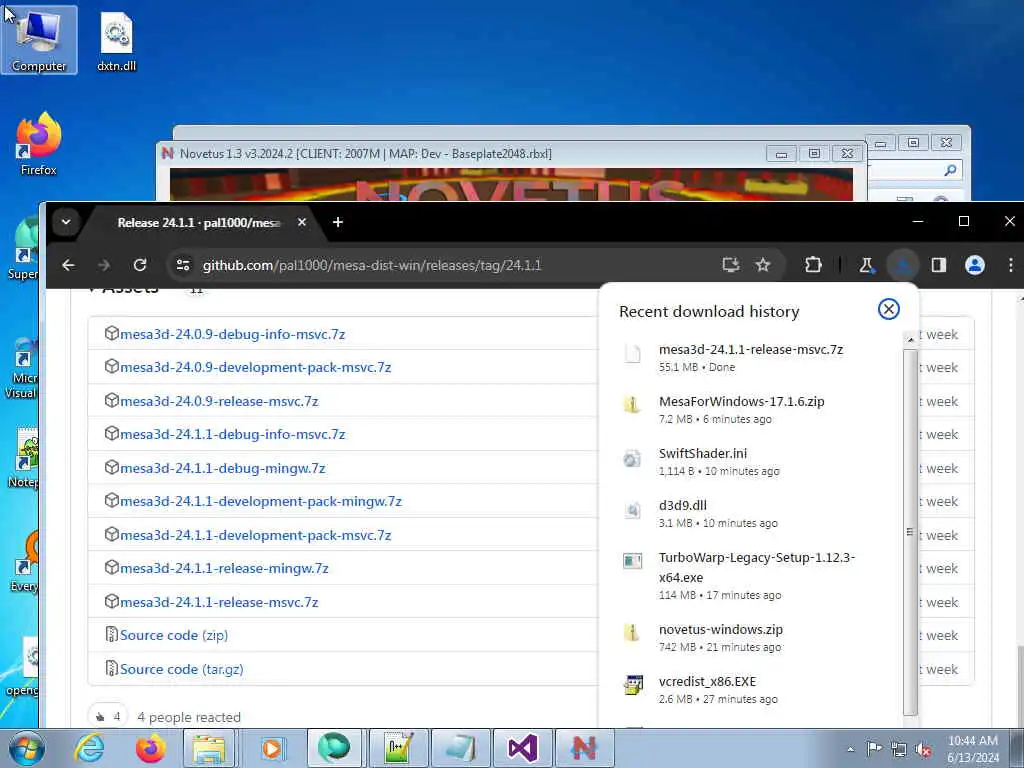
Task: Reload the GitHub release page
Action: (x=140, y=265)
